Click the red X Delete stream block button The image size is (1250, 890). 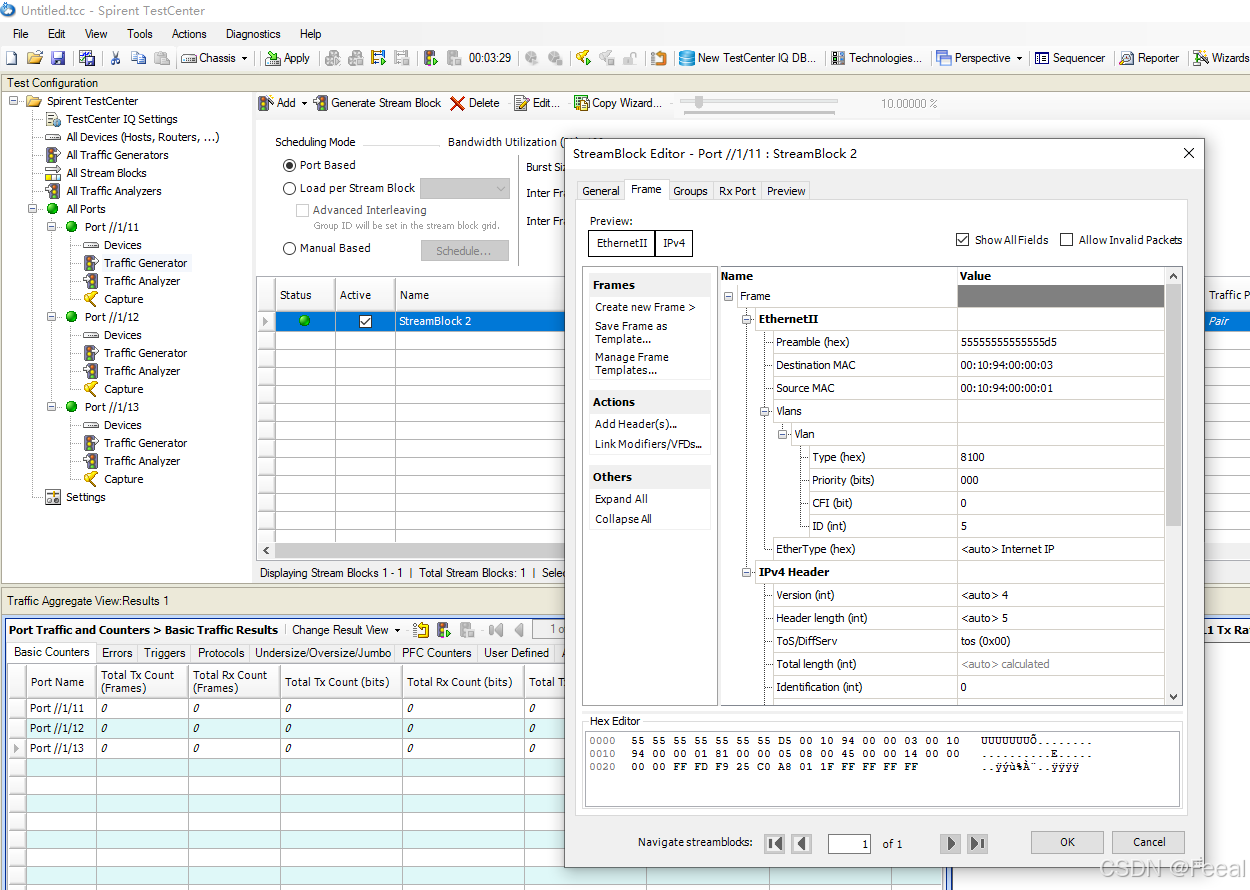[475, 103]
